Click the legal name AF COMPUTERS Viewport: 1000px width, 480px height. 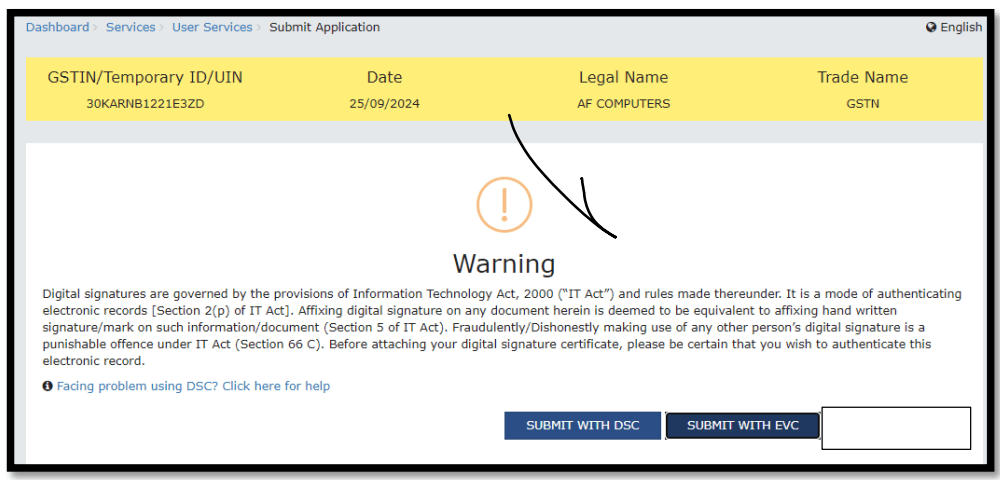pyautogui.click(x=623, y=104)
